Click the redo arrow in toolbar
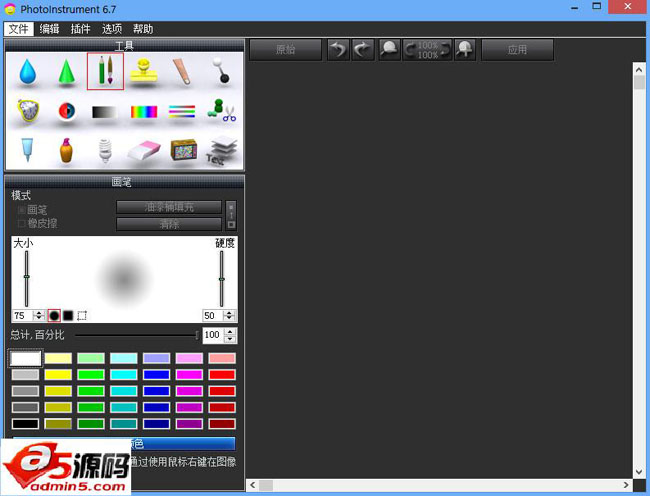 (x=363, y=50)
